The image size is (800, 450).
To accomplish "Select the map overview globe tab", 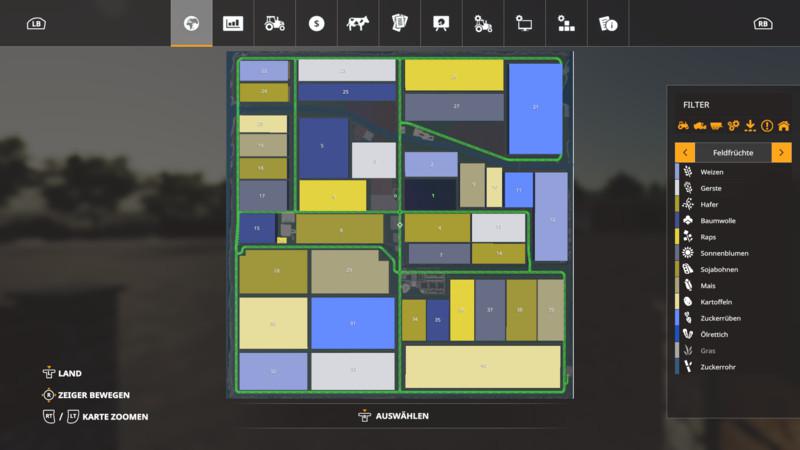I will pyautogui.click(x=191, y=23).
